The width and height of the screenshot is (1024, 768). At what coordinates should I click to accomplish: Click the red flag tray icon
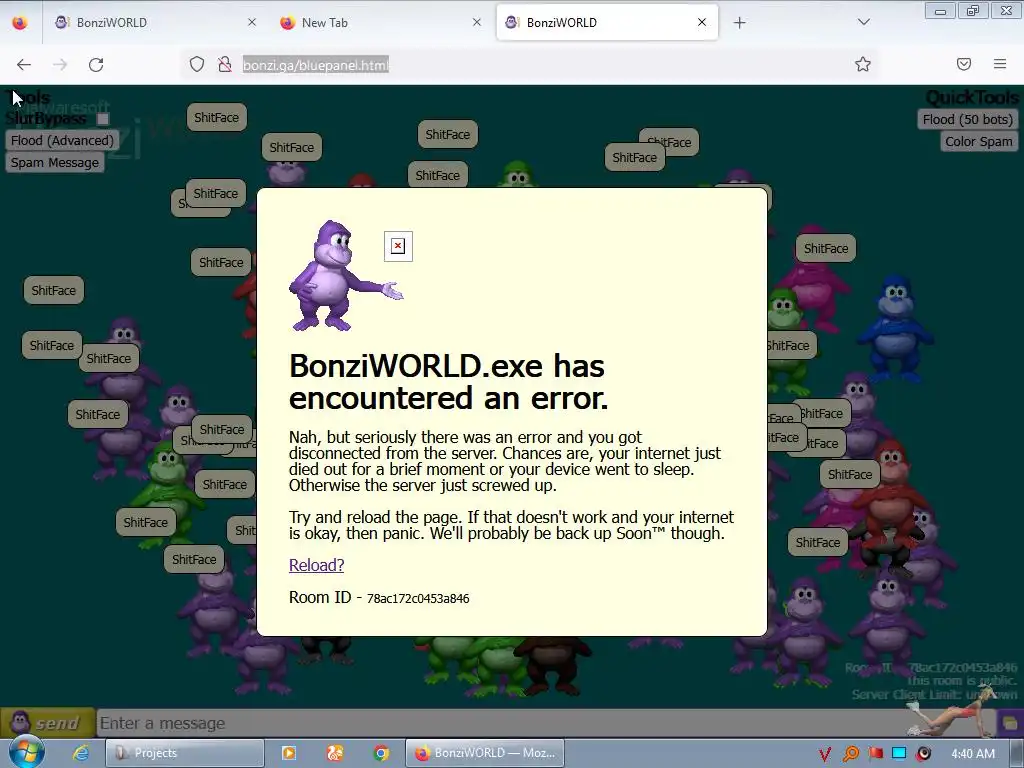pyautogui.click(x=875, y=754)
